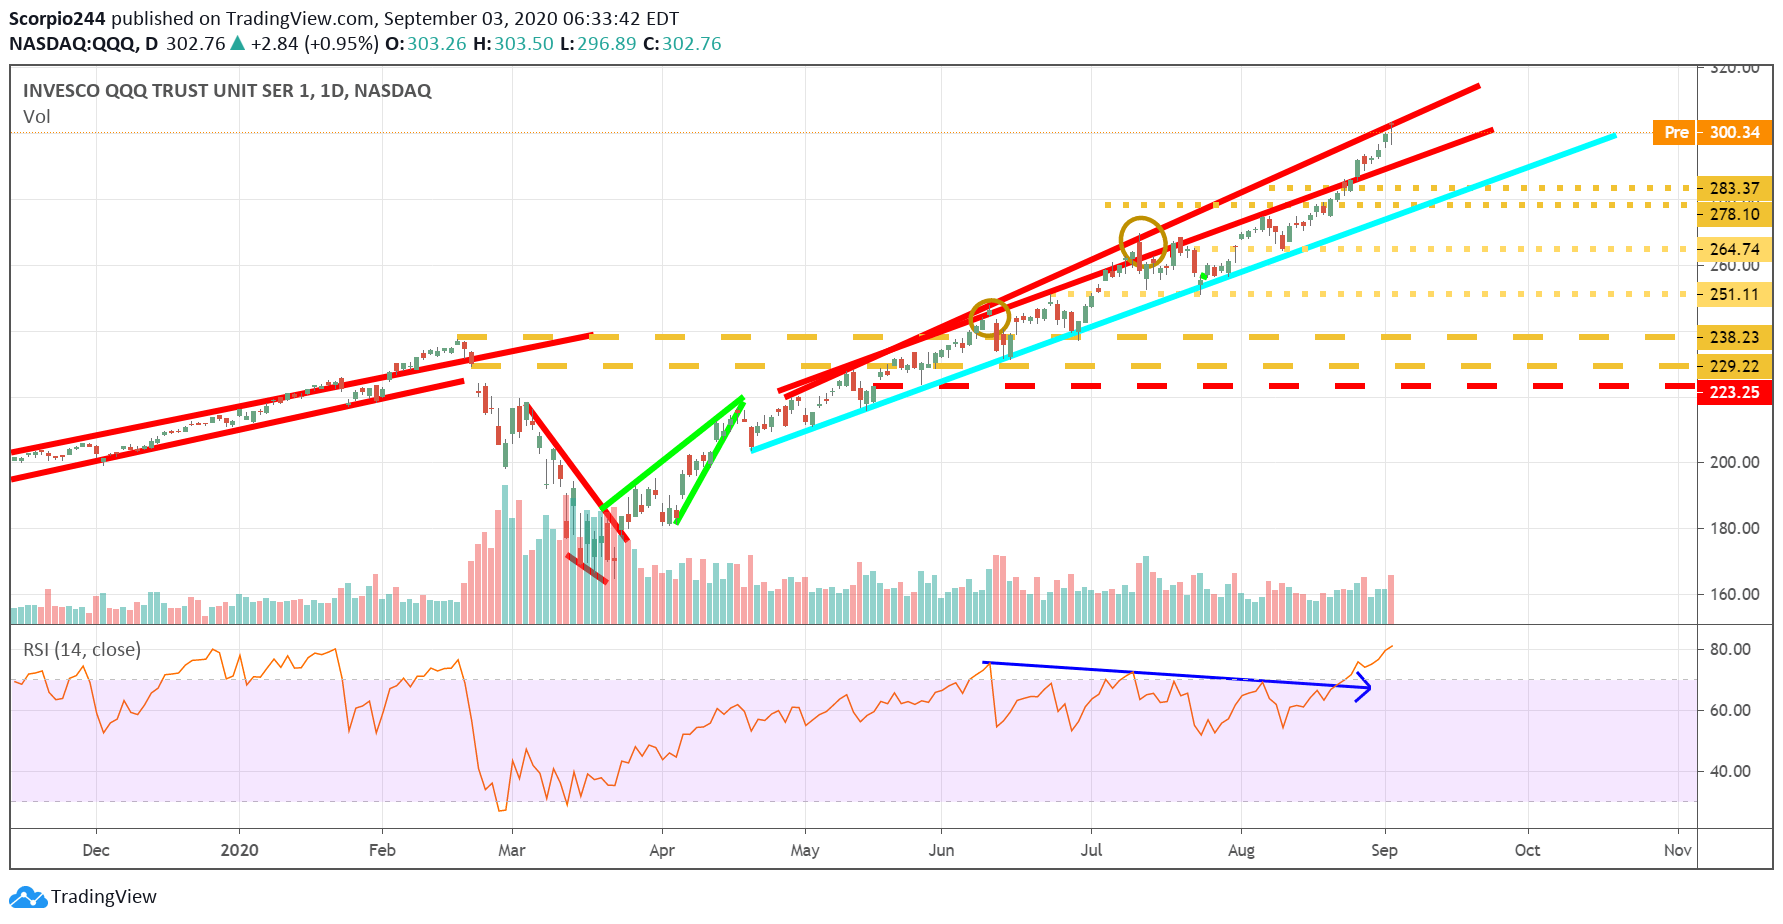Select the 283.37 price level label
Image resolution: width=1783 pixels, height=924 pixels.
pos(1734,188)
